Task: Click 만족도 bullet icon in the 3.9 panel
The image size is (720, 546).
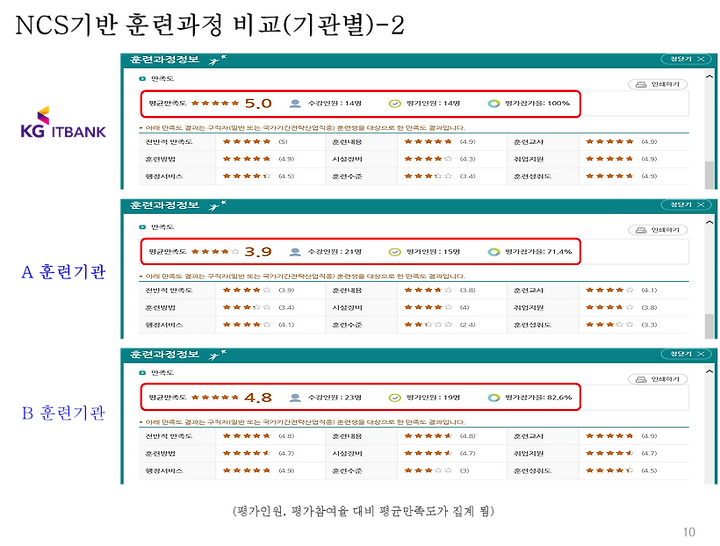Action: click(x=142, y=227)
